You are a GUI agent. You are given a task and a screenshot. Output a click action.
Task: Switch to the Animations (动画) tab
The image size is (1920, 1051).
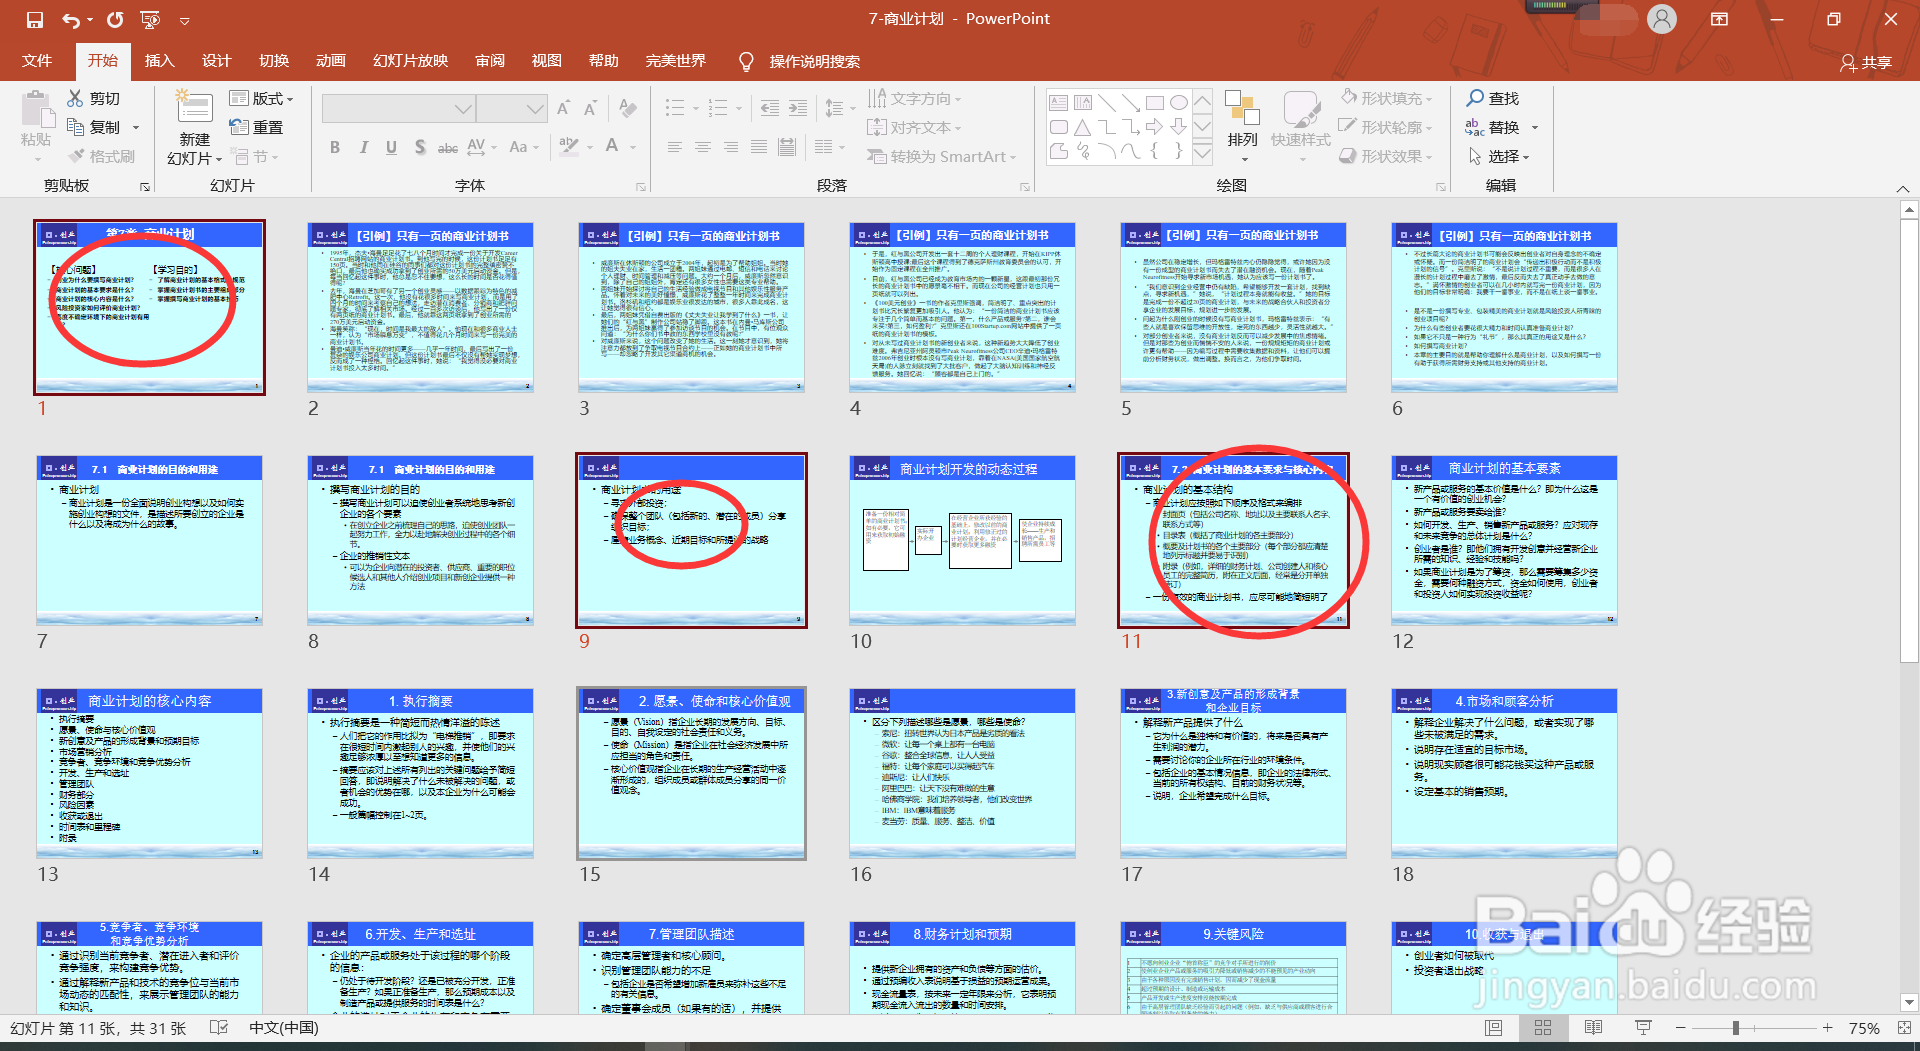tap(331, 61)
